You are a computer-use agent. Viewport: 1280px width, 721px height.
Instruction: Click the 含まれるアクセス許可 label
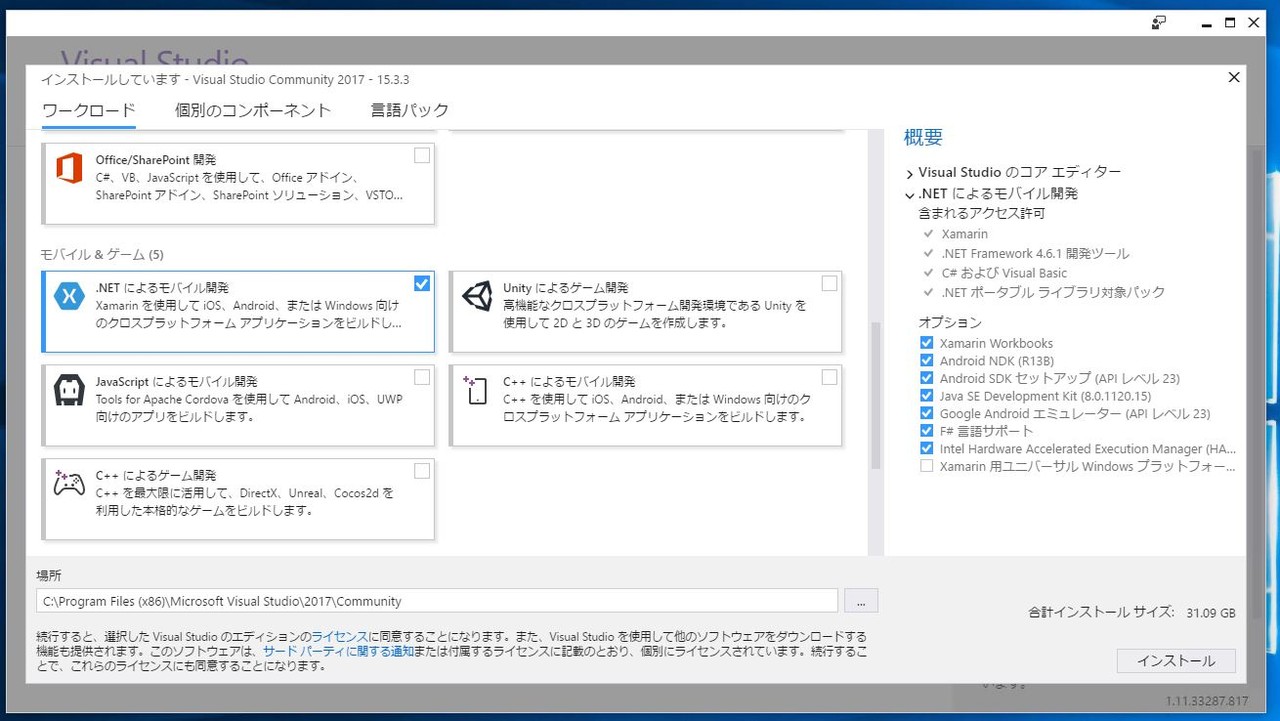pos(982,213)
